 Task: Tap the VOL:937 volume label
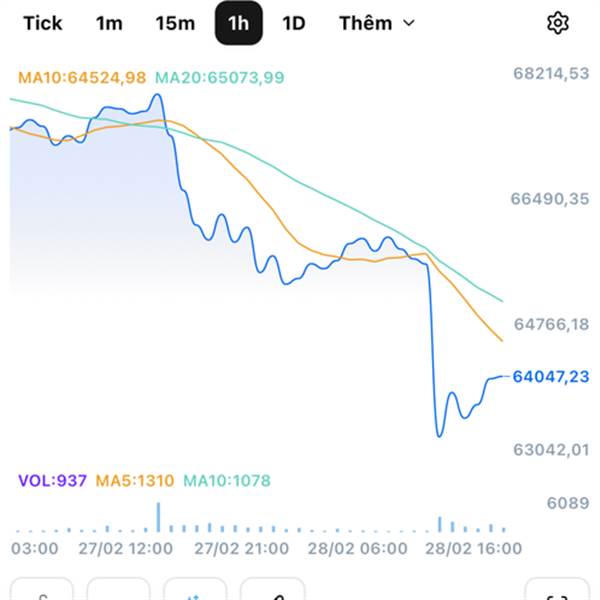coord(52,481)
